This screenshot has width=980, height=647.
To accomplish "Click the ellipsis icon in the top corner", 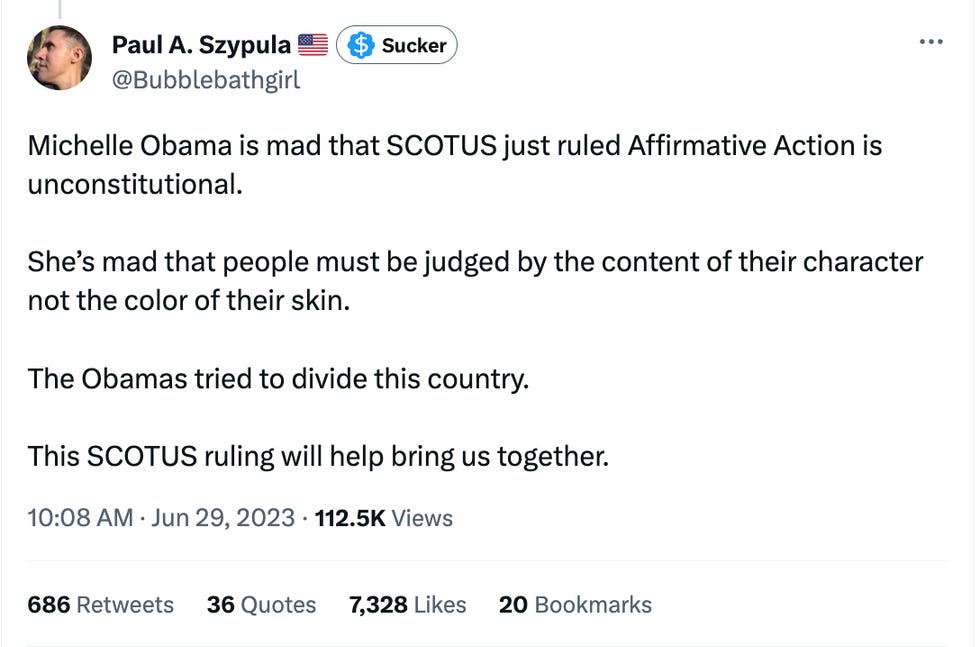I will point(931,41).
